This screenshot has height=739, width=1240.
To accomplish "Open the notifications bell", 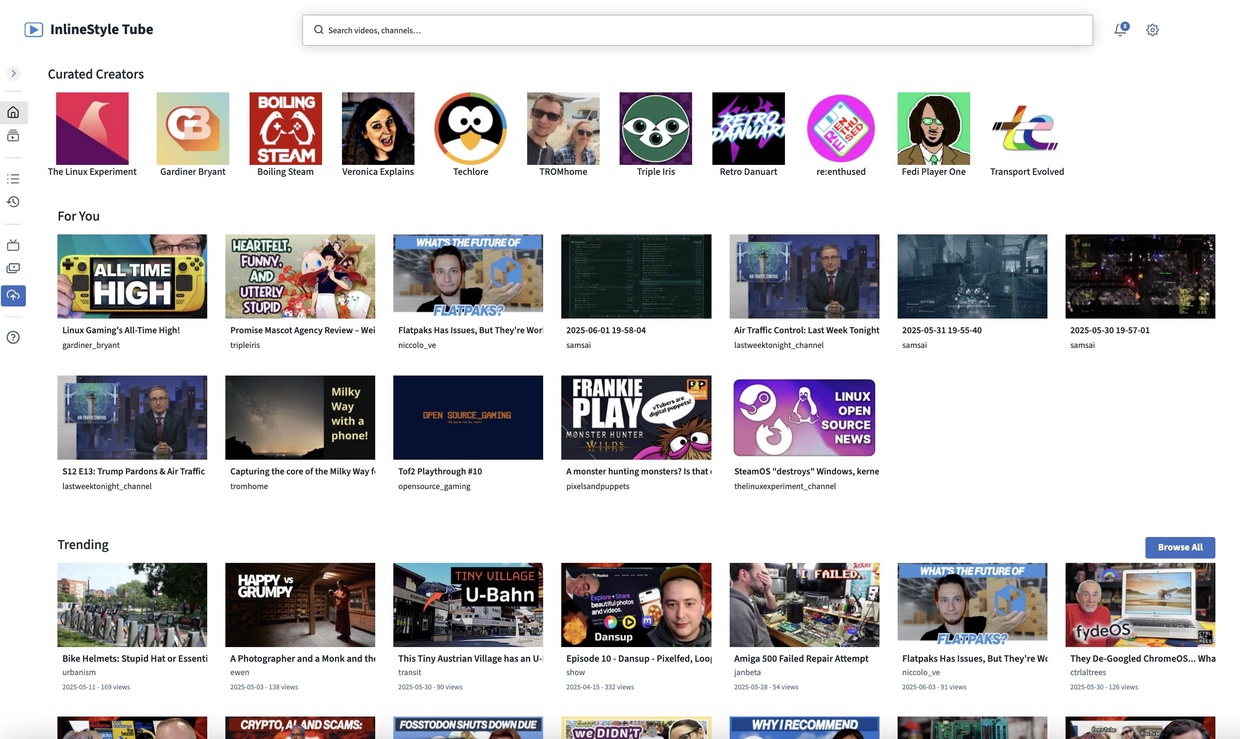I will point(1121,30).
